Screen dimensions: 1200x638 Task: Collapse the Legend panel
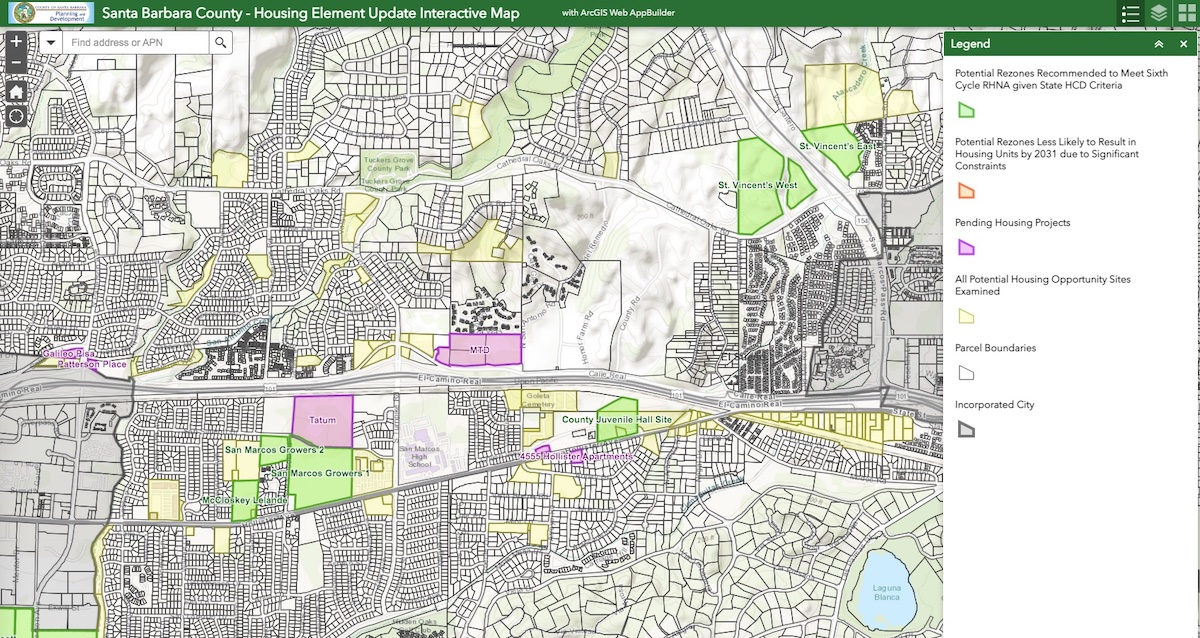(1158, 44)
